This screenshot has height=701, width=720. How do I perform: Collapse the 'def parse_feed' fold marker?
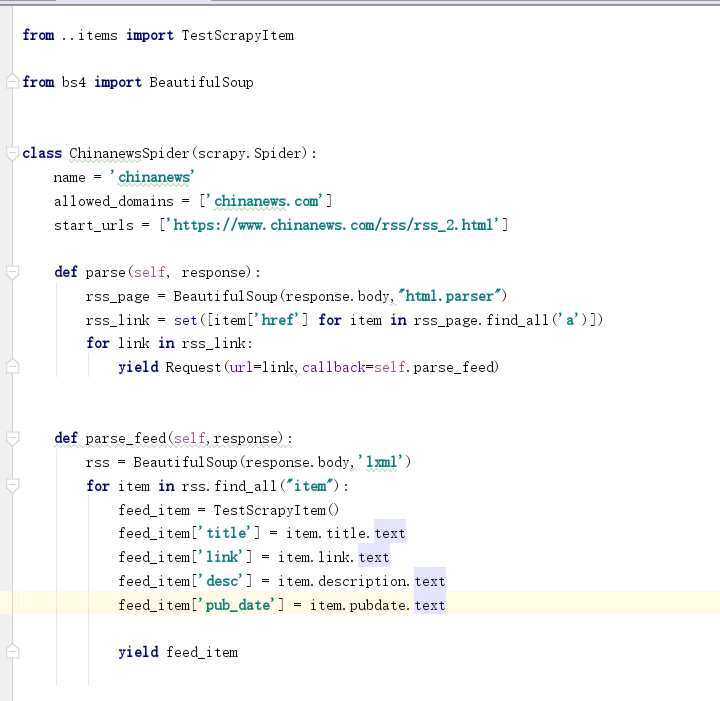pos(12,438)
